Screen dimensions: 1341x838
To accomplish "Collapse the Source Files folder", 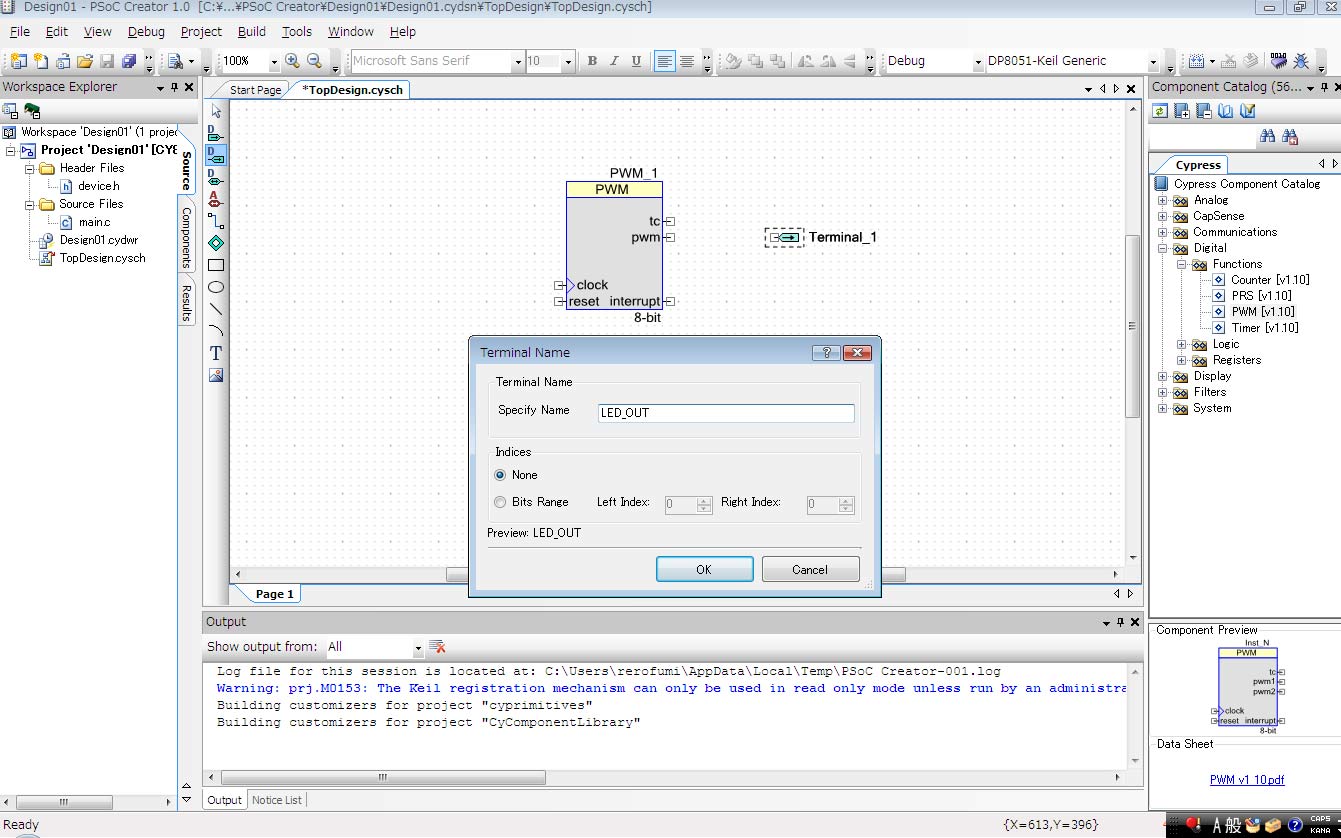I will click(30, 204).
